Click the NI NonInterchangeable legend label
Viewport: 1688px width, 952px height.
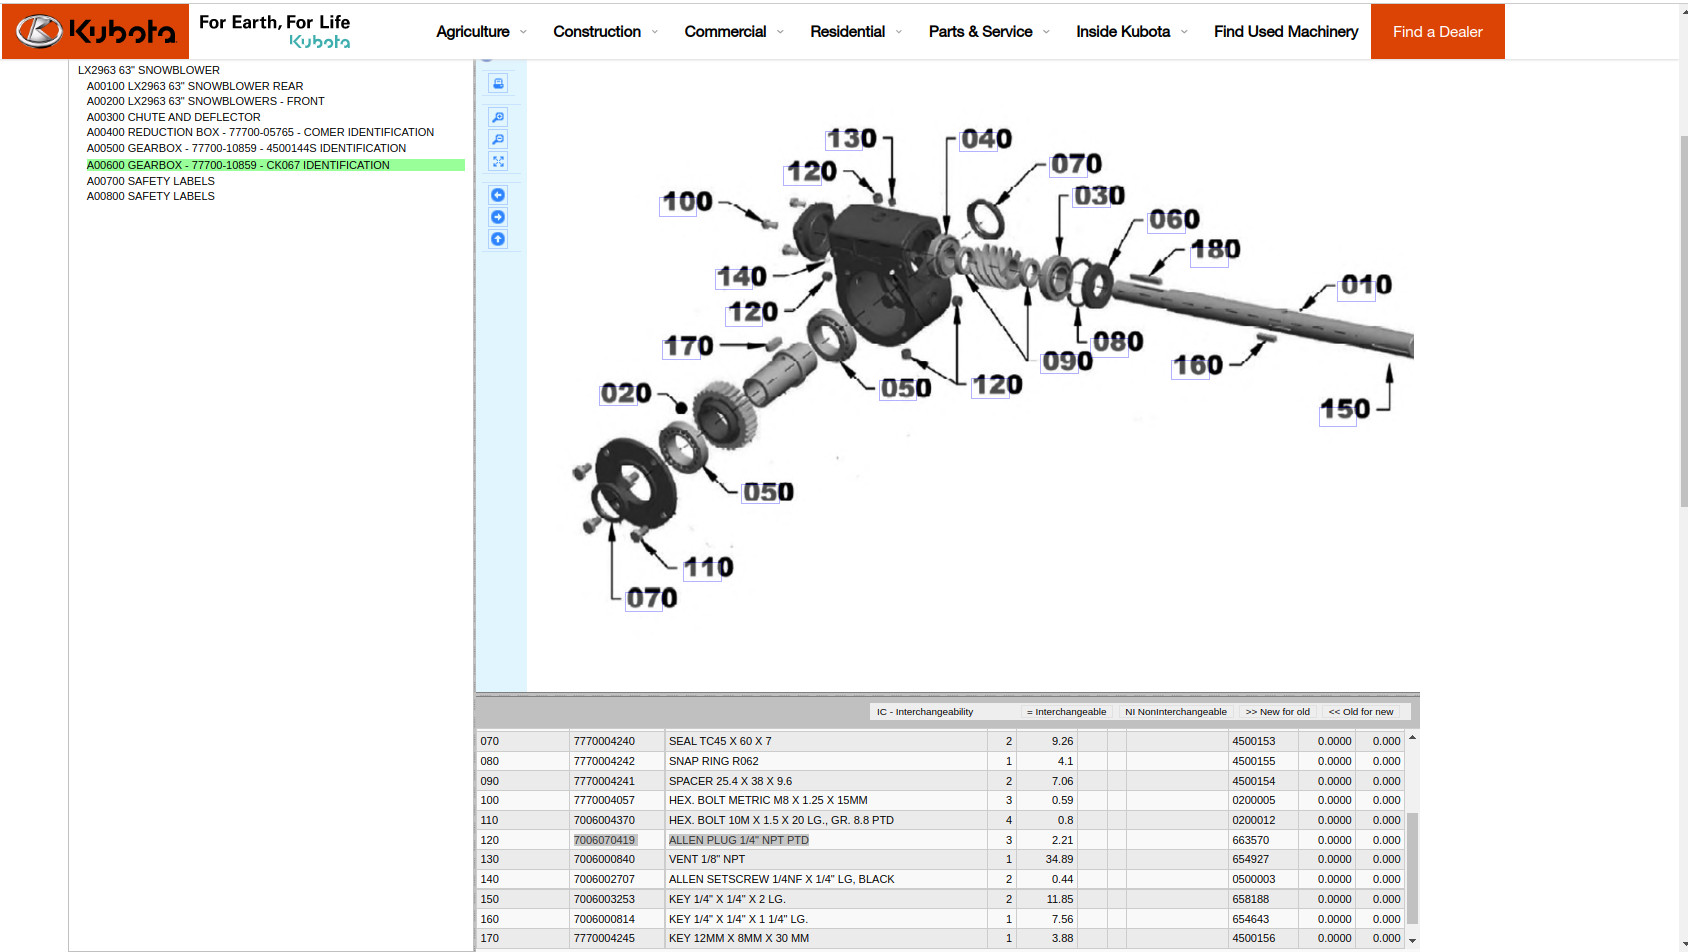point(1175,712)
